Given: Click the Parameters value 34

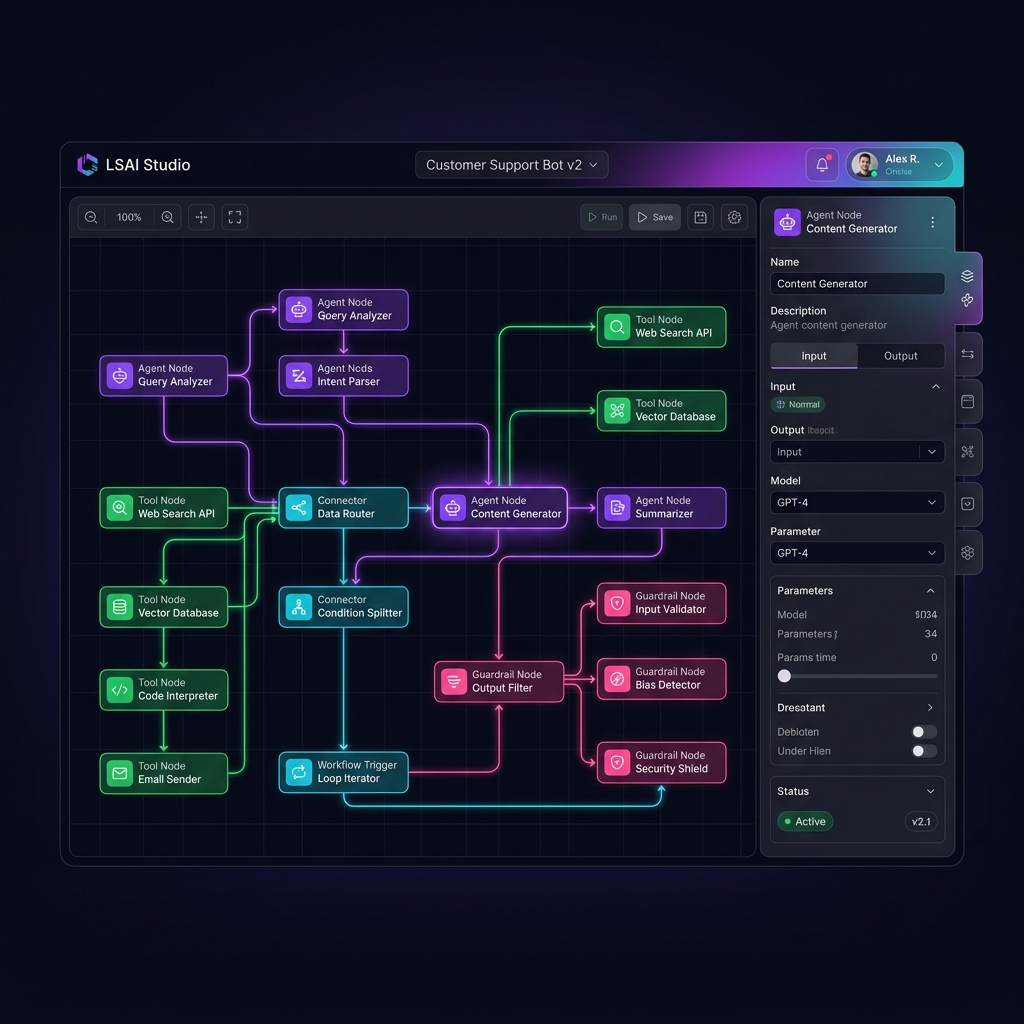Looking at the screenshot, I should click(931, 634).
